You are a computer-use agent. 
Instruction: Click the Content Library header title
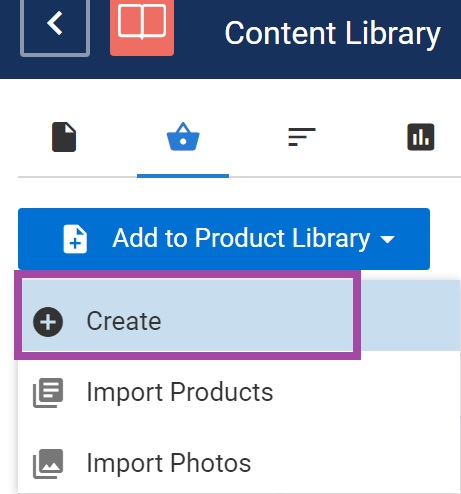pyautogui.click(x=333, y=34)
